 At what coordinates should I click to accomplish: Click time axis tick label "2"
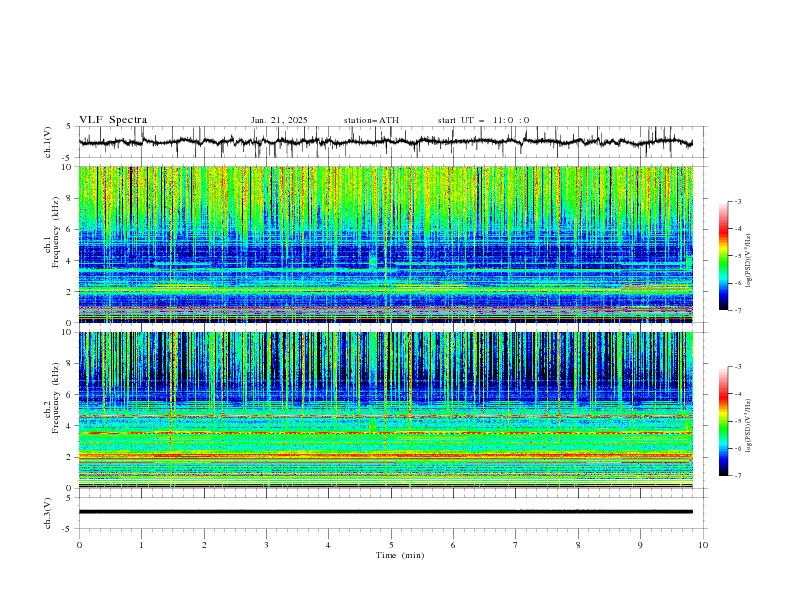pos(204,545)
